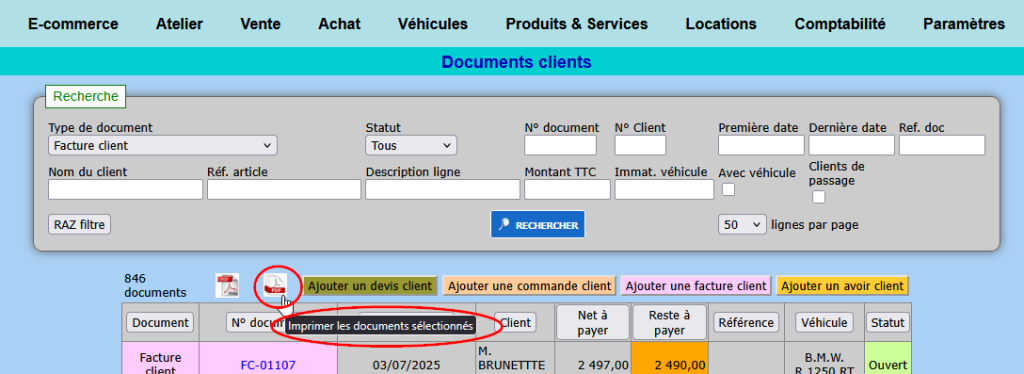Click Ajouter un devis client
Screen dimensions: 1024x374
point(370,286)
